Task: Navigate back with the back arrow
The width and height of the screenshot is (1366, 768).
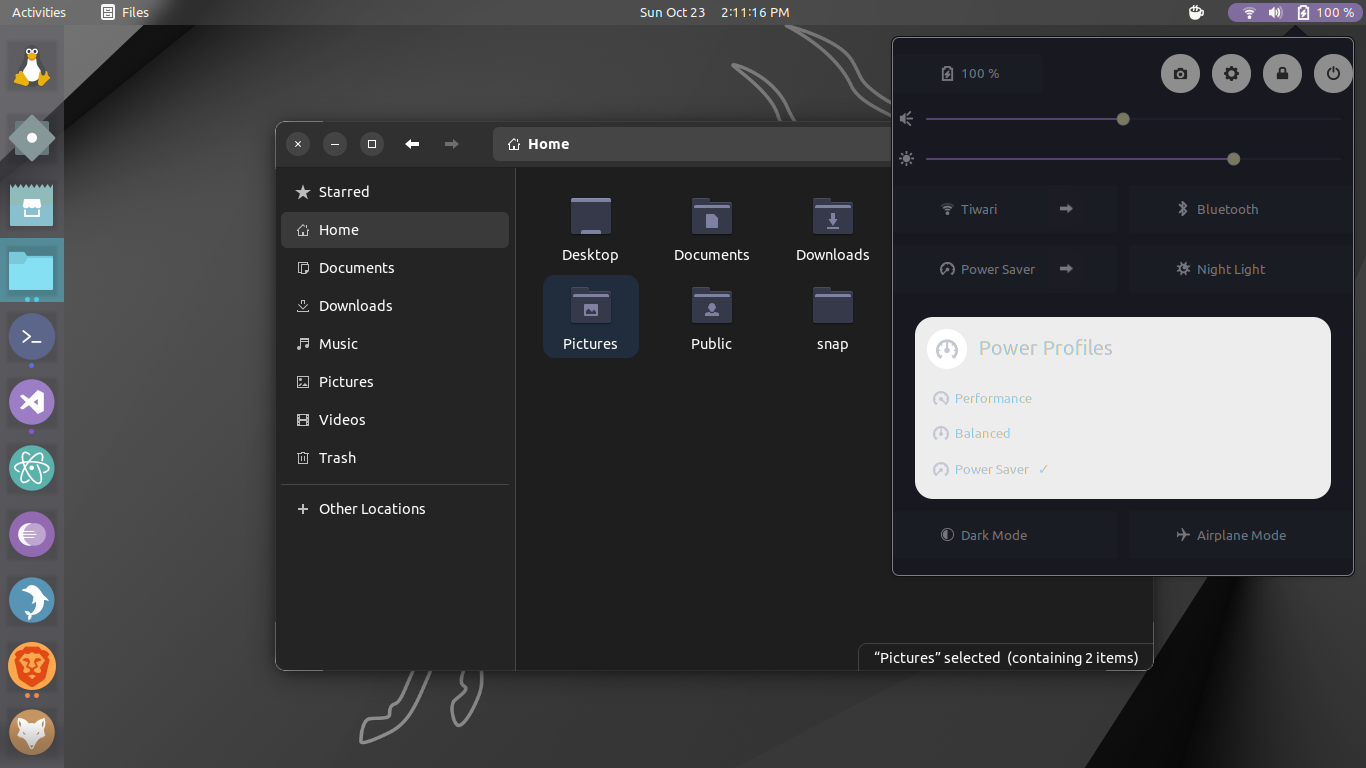Action: pyautogui.click(x=412, y=144)
